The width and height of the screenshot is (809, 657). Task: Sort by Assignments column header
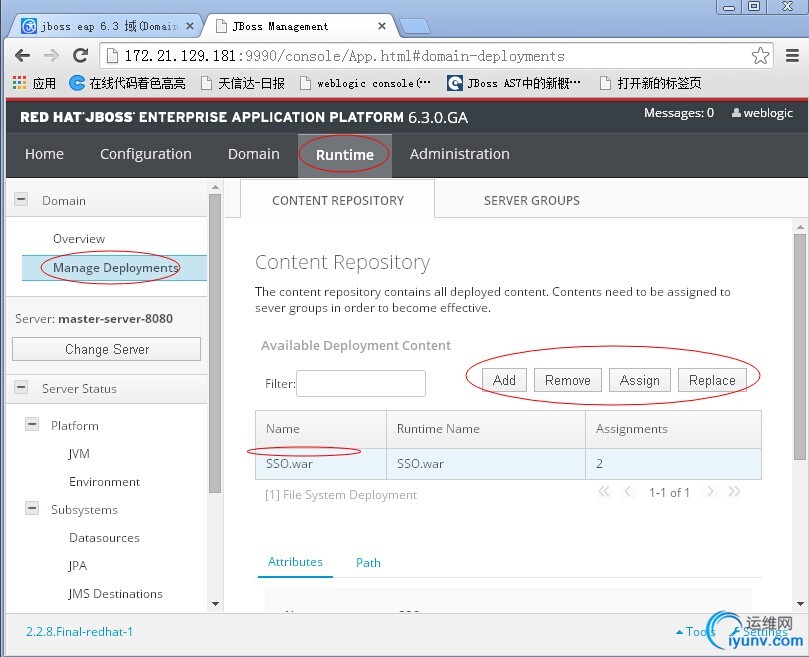tap(673, 429)
